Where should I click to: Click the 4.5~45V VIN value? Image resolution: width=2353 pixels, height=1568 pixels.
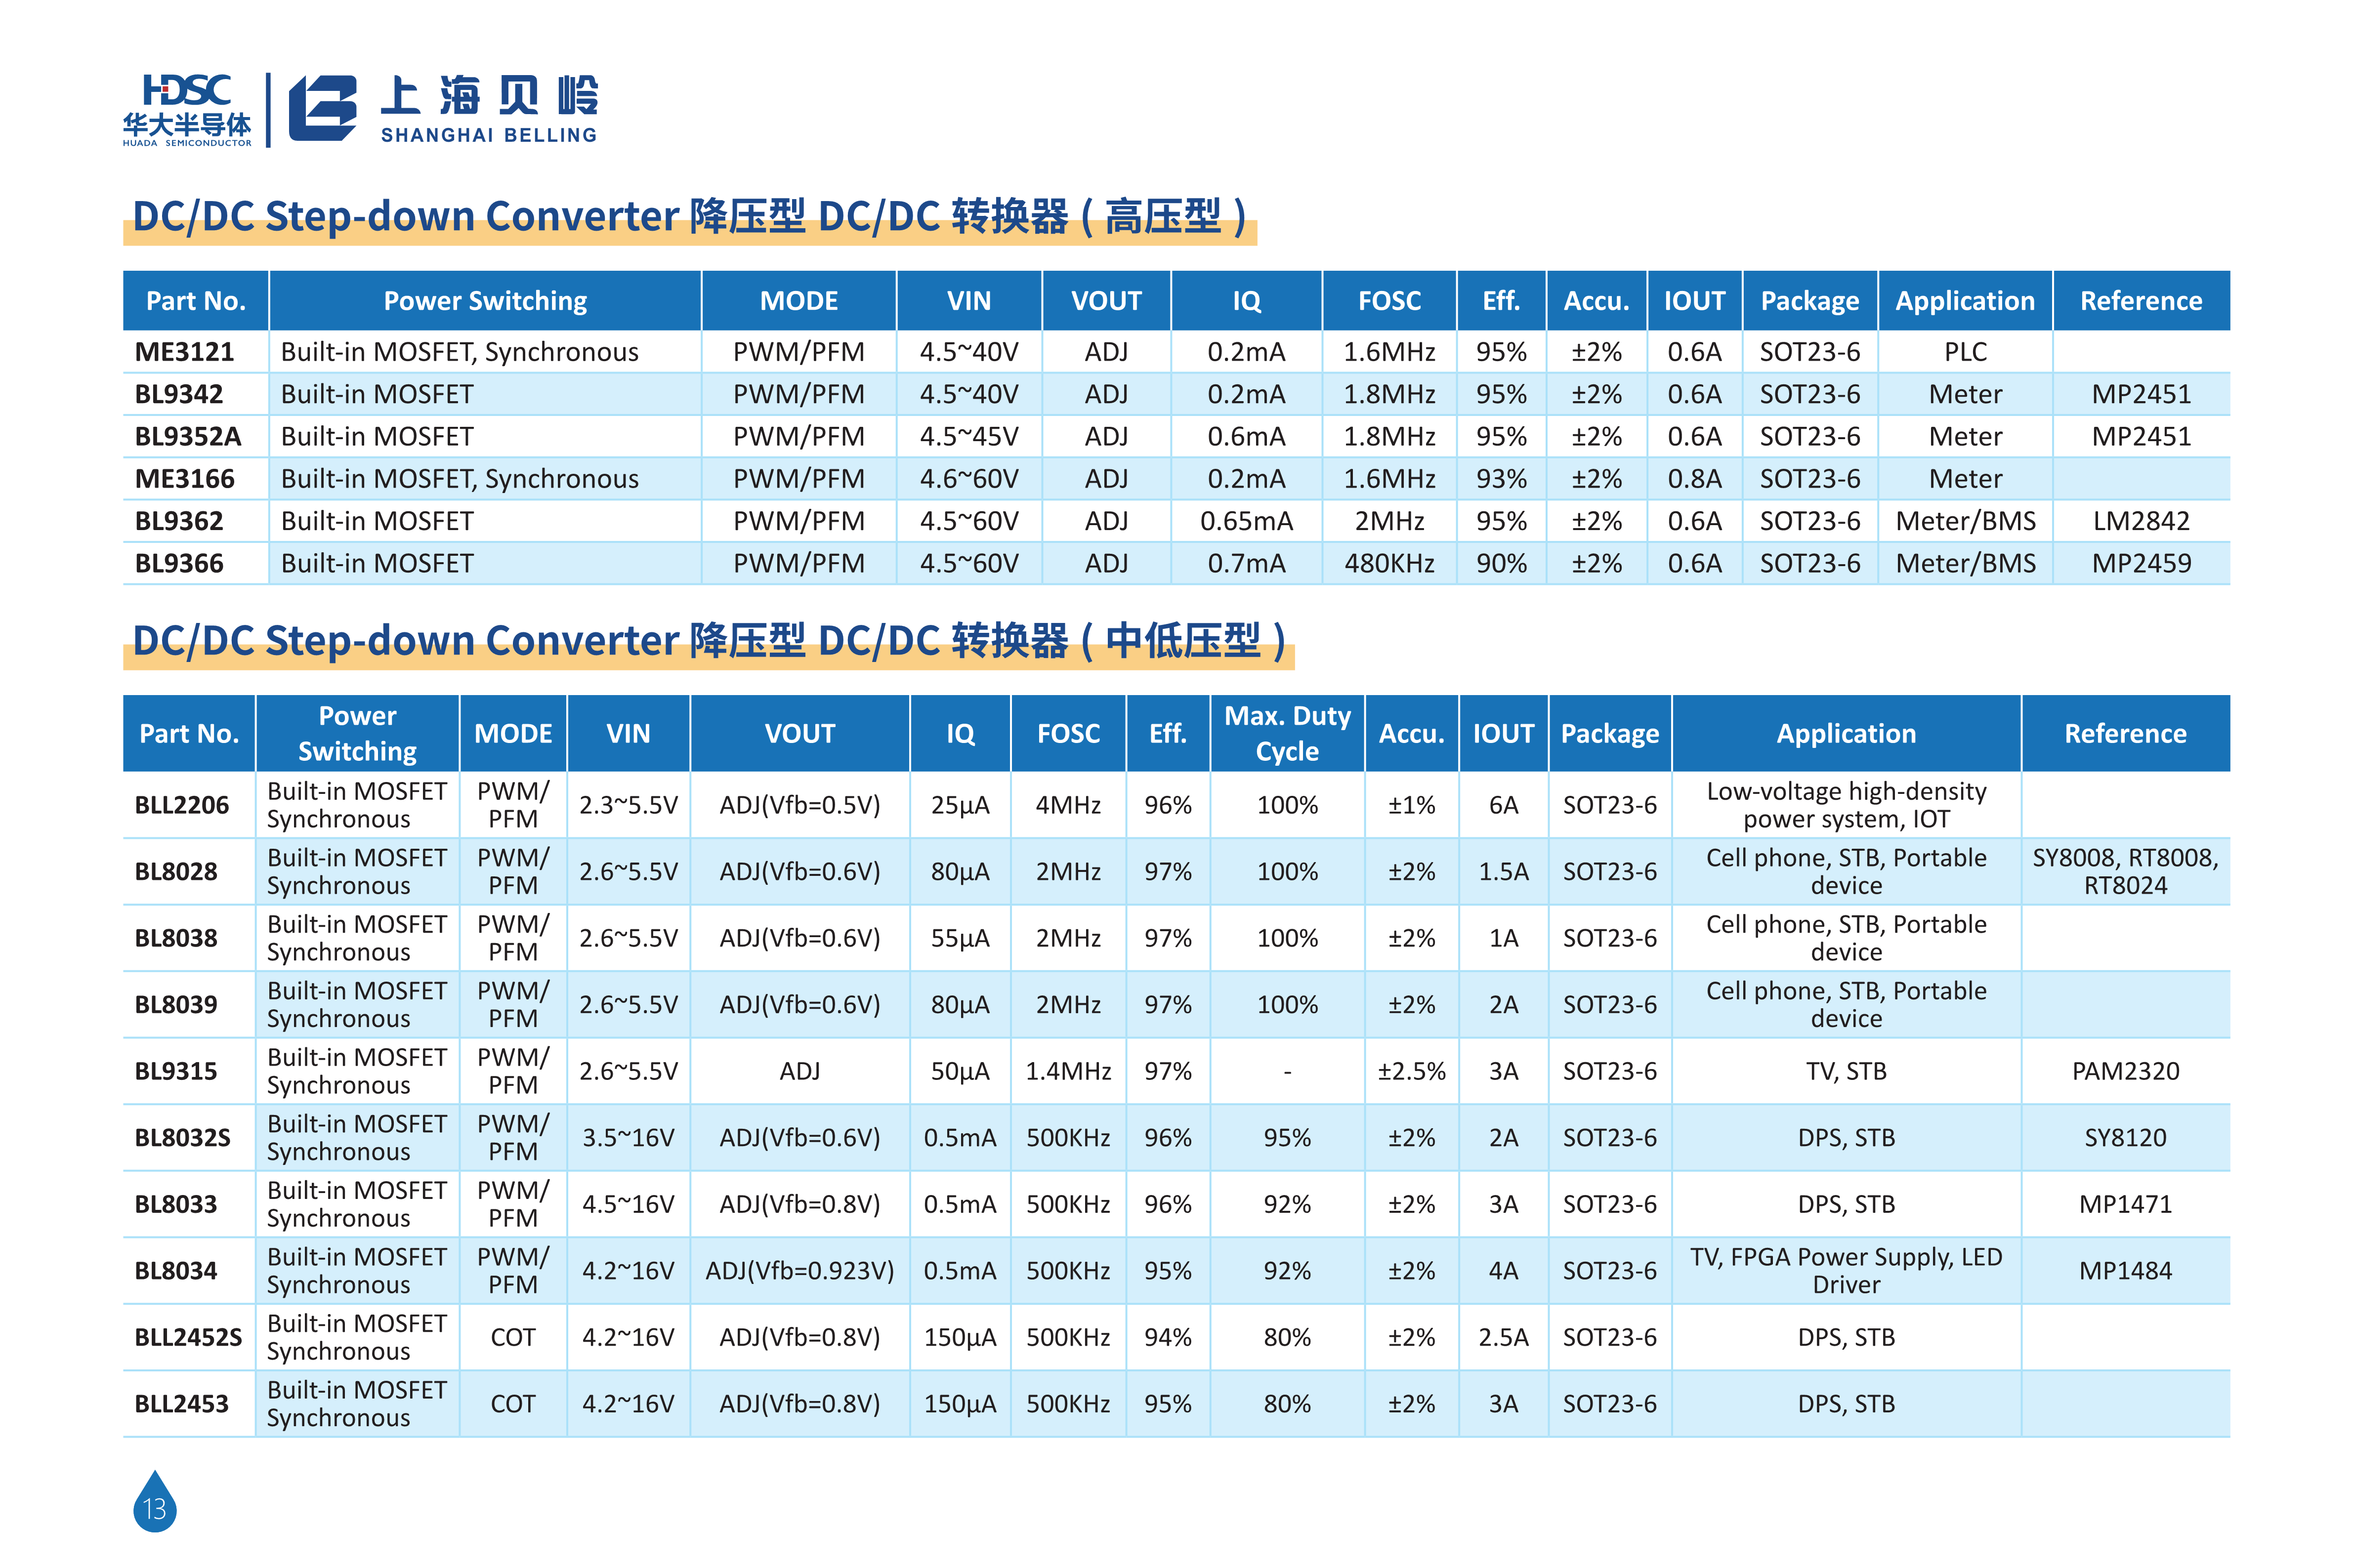(x=969, y=436)
